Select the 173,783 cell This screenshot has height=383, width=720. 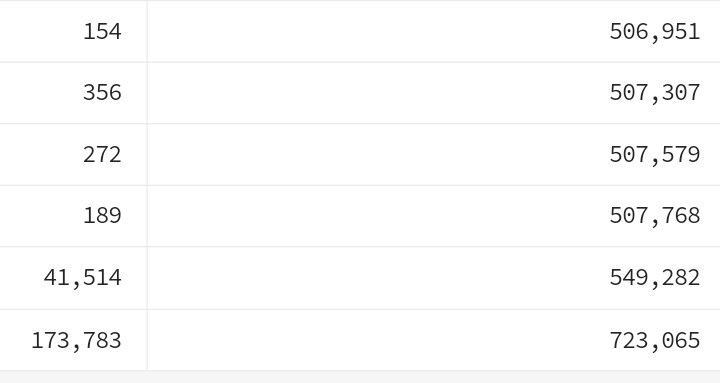pyautogui.click(x=73, y=340)
